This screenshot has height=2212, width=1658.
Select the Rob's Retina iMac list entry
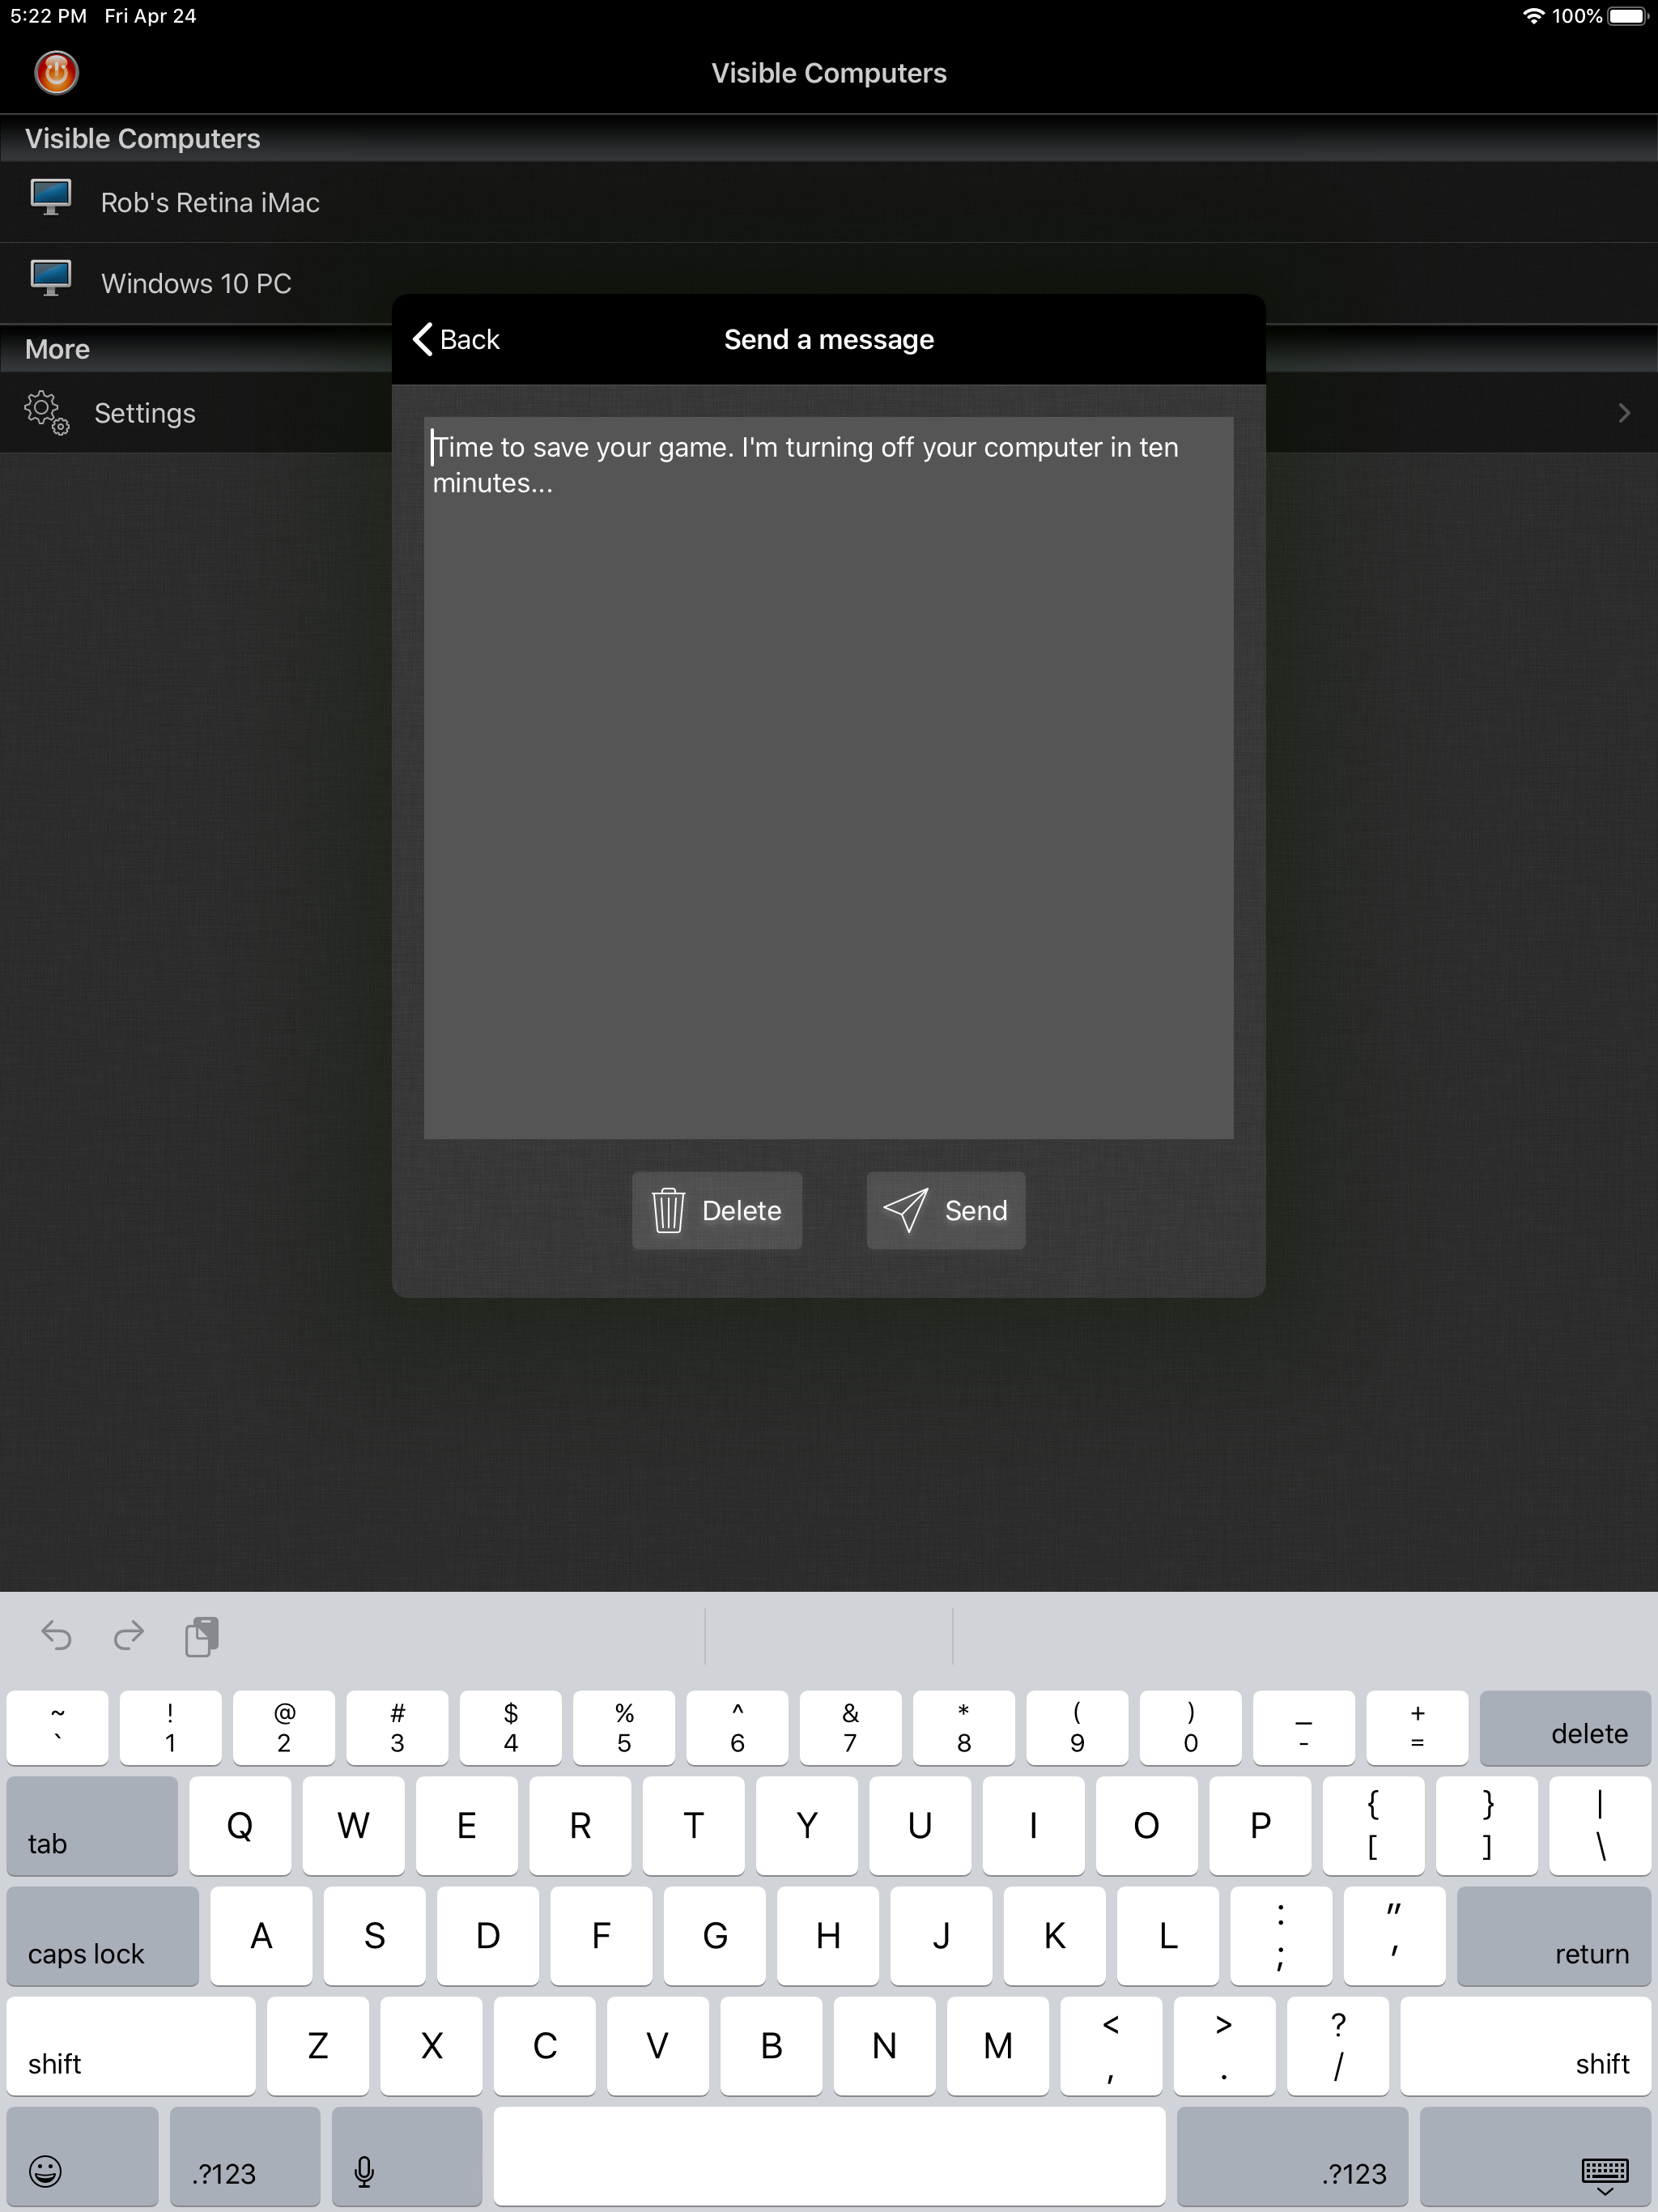point(210,202)
